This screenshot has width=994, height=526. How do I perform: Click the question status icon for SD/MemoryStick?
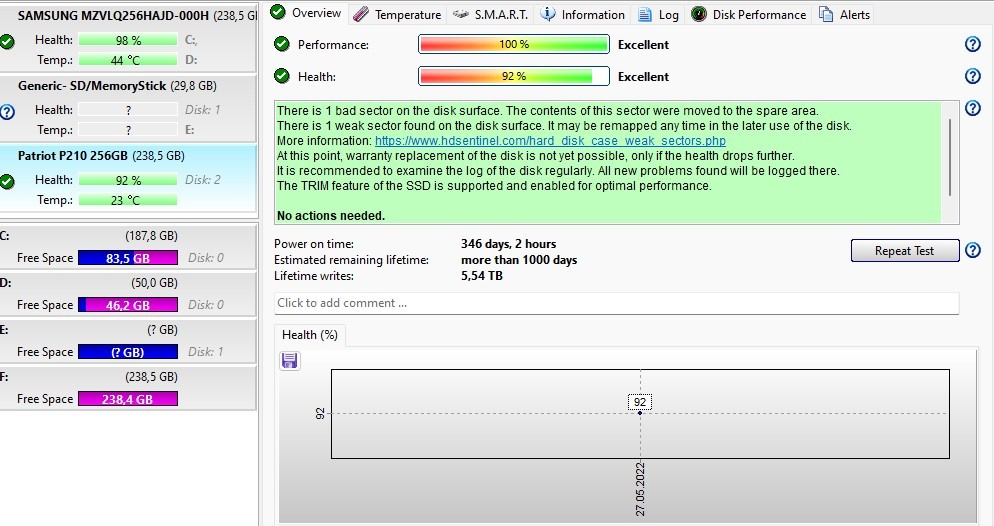tap(7, 112)
